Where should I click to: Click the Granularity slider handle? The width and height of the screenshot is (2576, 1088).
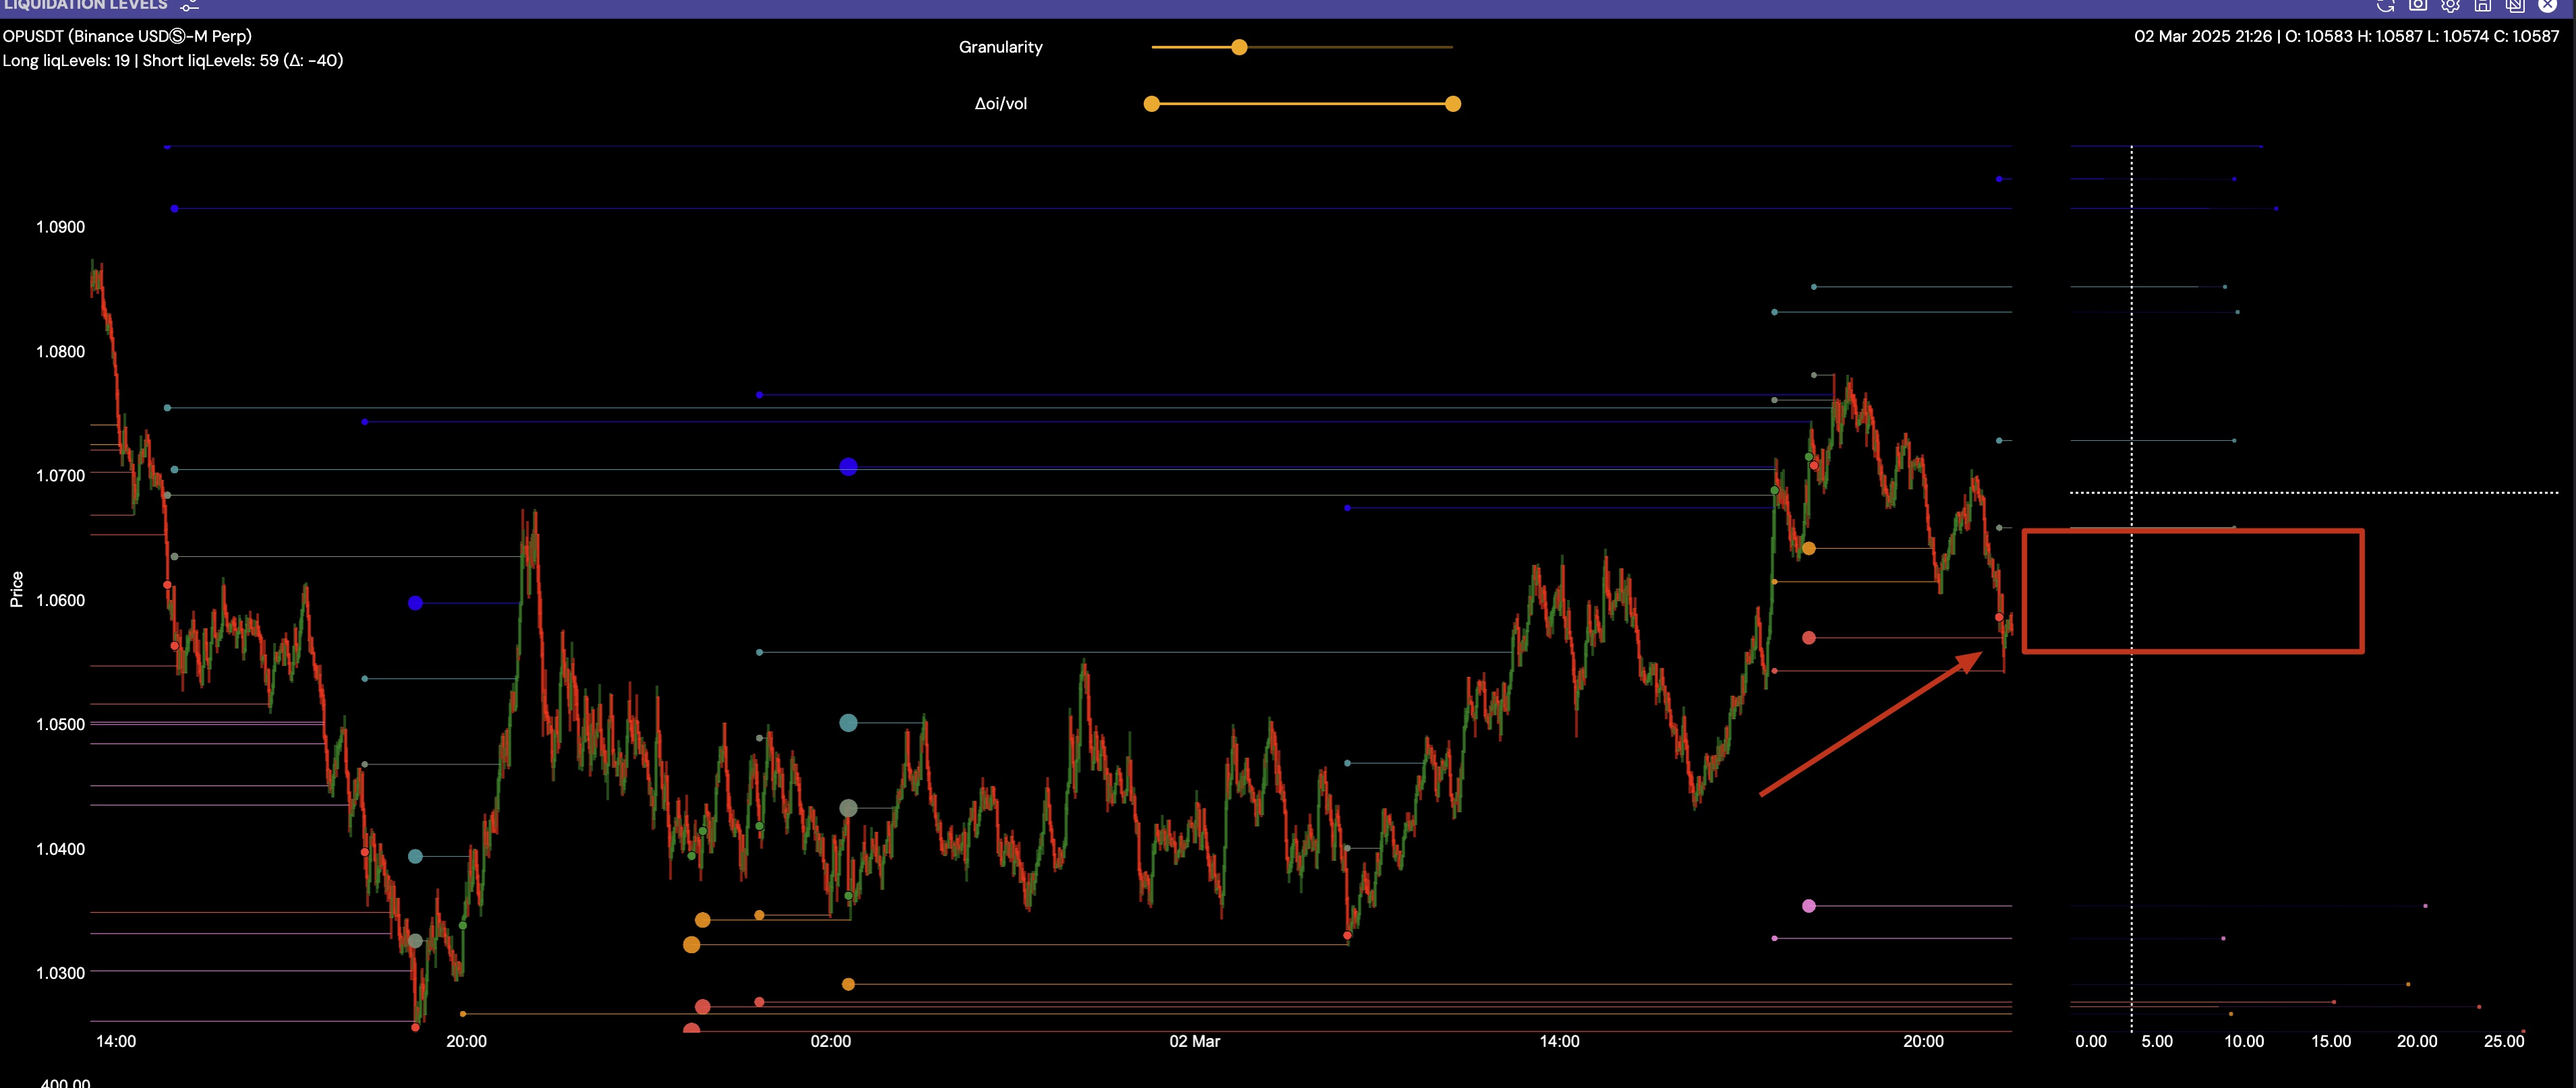click(x=1239, y=47)
